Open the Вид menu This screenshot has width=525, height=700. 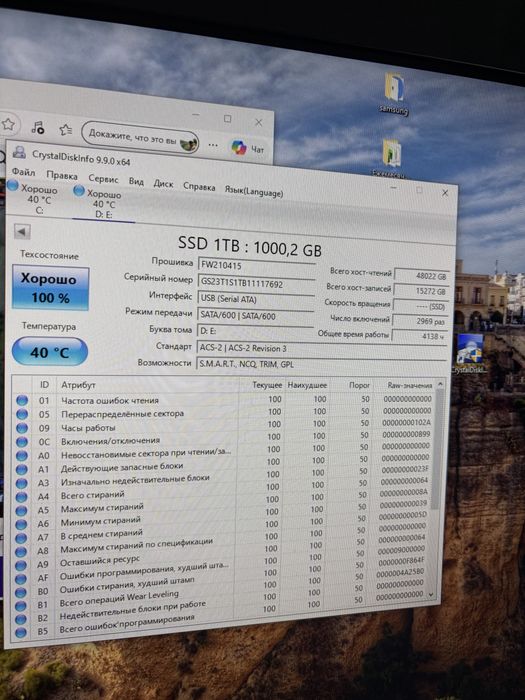click(x=136, y=182)
